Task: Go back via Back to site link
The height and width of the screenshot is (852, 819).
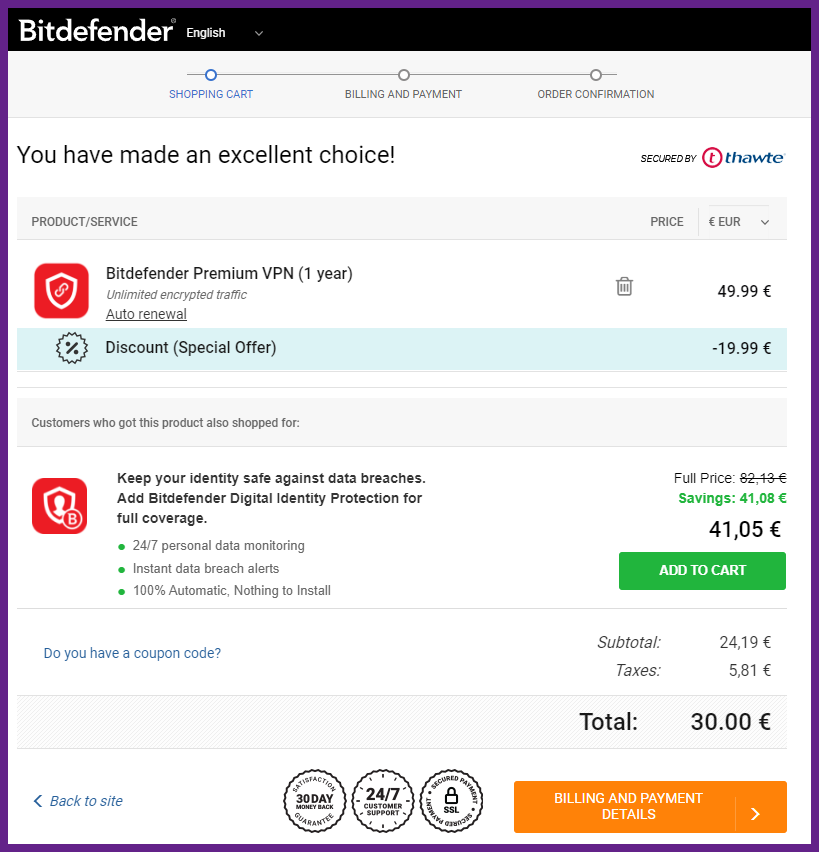Action: pos(78,801)
